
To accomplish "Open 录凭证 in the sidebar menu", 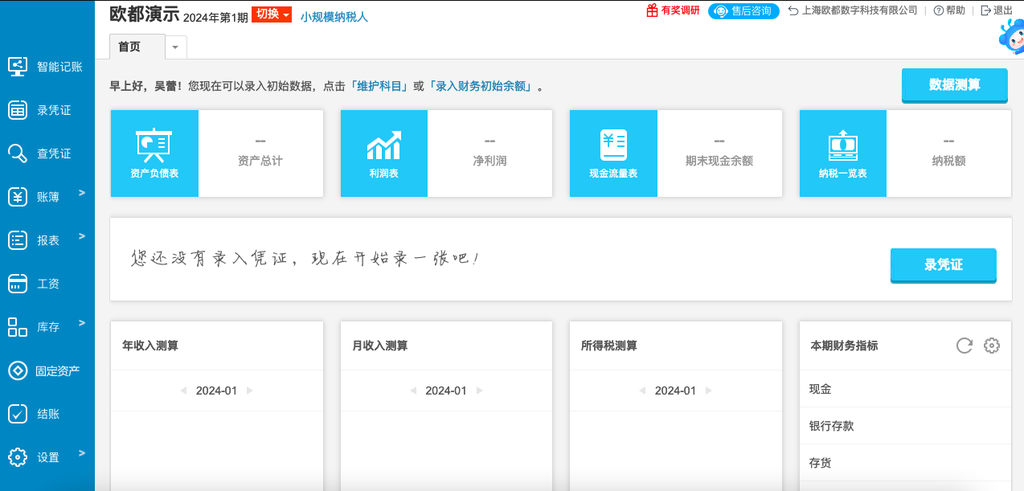I will coord(54,110).
